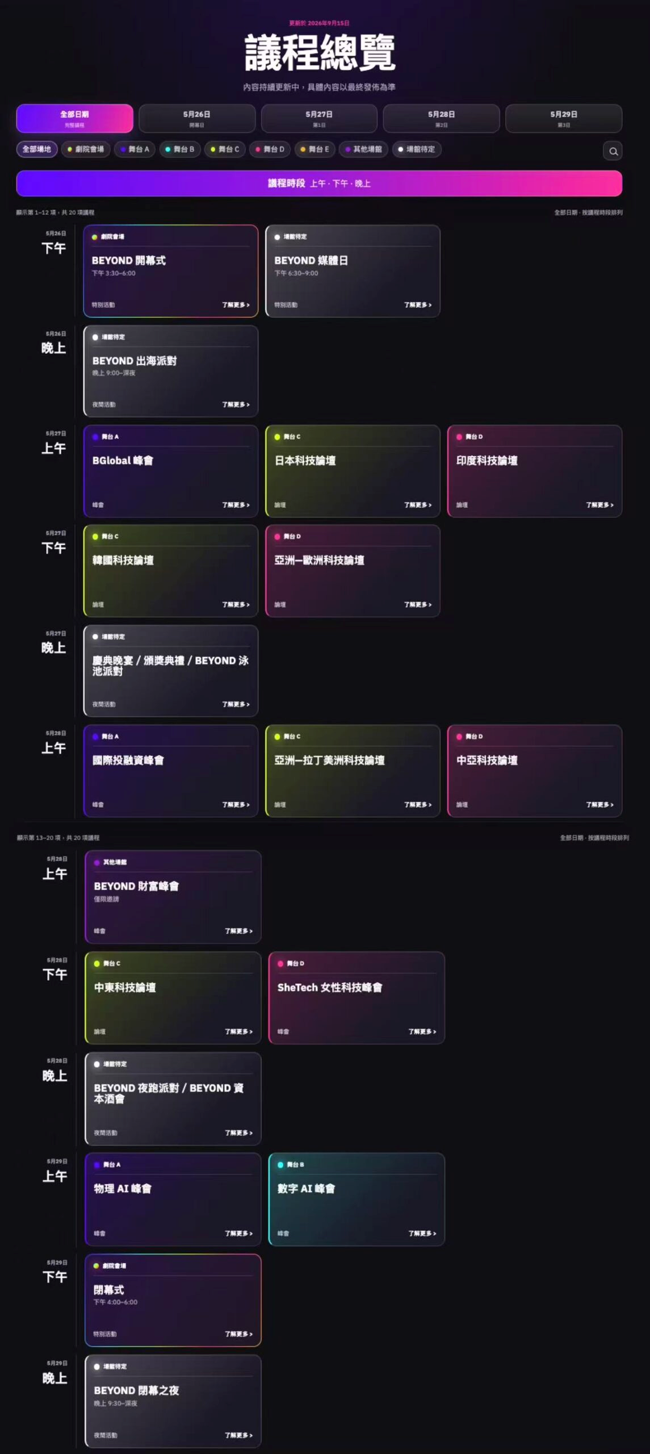Select the 5月26日 date tab
This screenshot has width=650, height=1454.
197,118
